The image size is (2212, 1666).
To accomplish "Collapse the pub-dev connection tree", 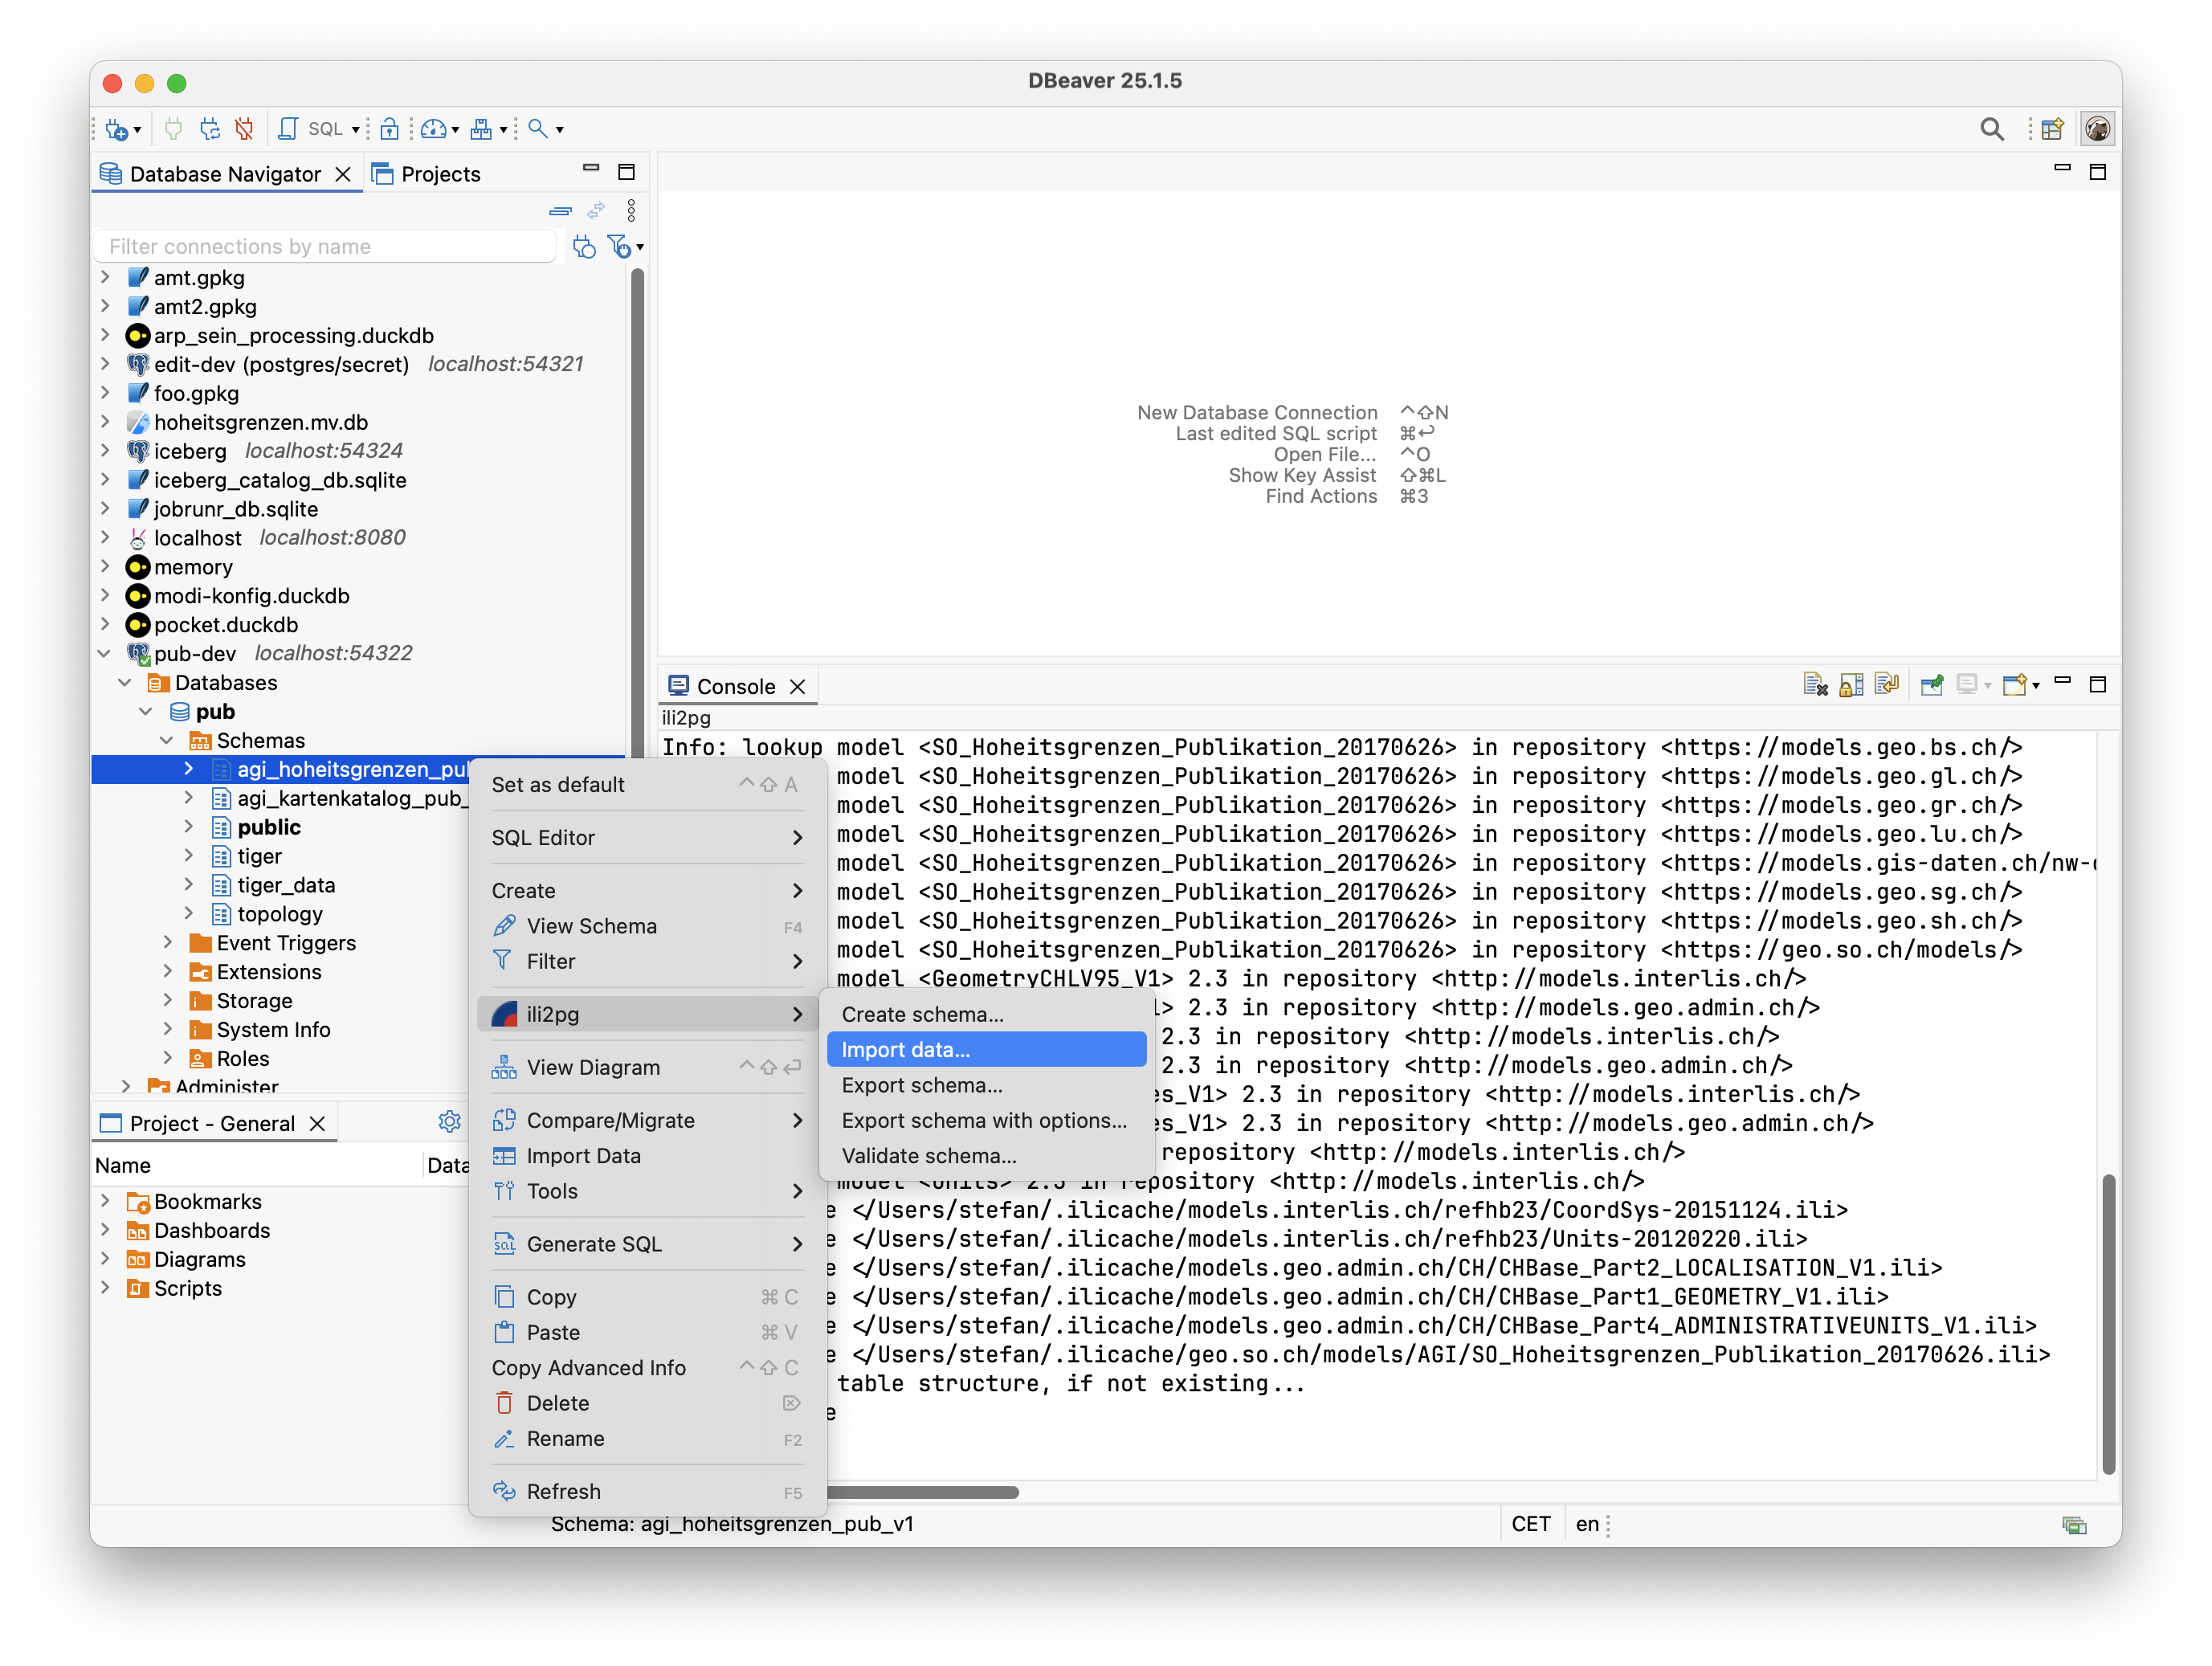I will (104, 653).
